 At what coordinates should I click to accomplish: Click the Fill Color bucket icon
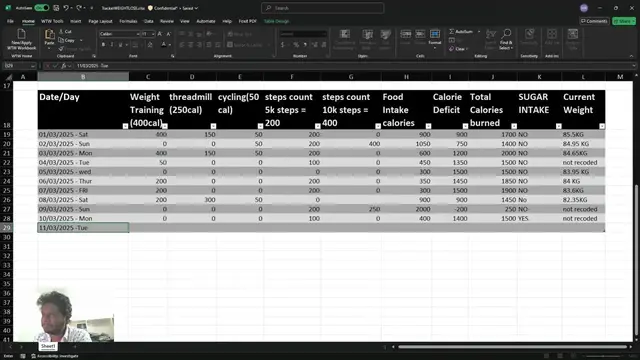150,44
